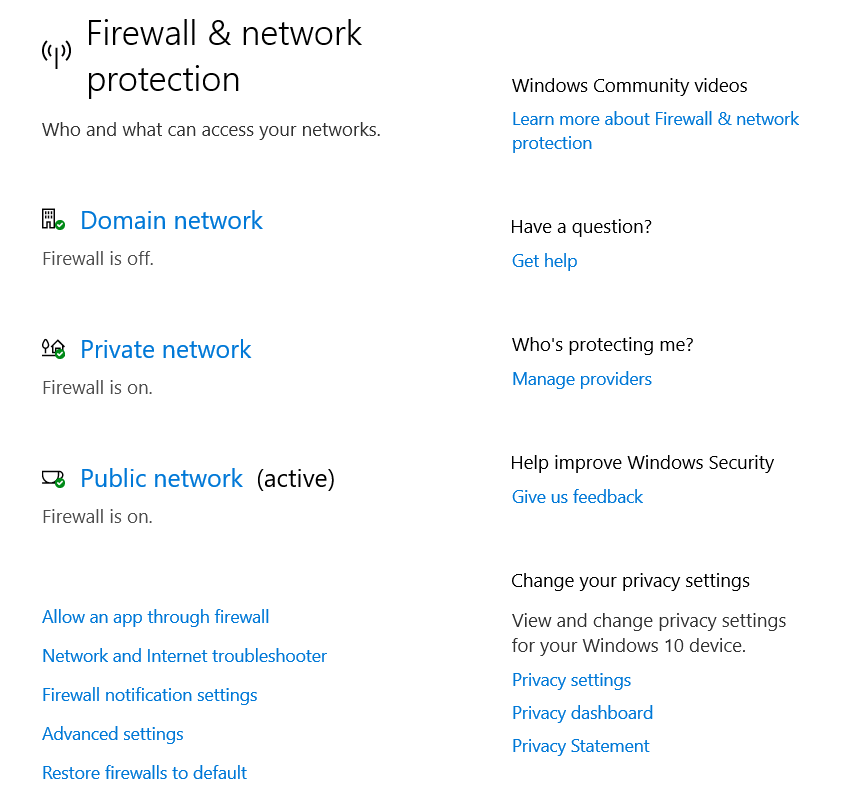854x800 pixels.
Task: Open Public network settings
Action: (161, 479)
